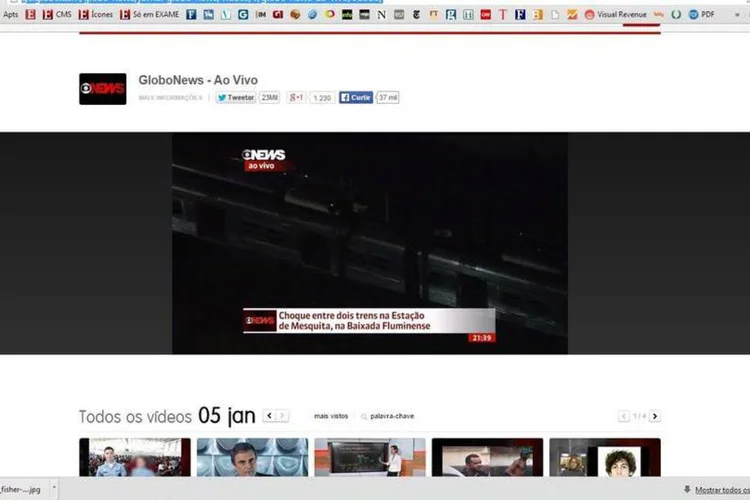The image size is (750, 500).
Task: Open the teal G bookmark icon
Action: click(243, 14)
